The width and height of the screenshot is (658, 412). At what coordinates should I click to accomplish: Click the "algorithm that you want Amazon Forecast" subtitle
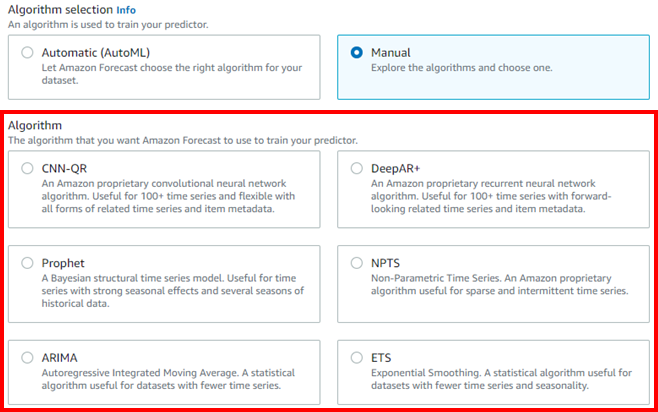coord(182,140)
